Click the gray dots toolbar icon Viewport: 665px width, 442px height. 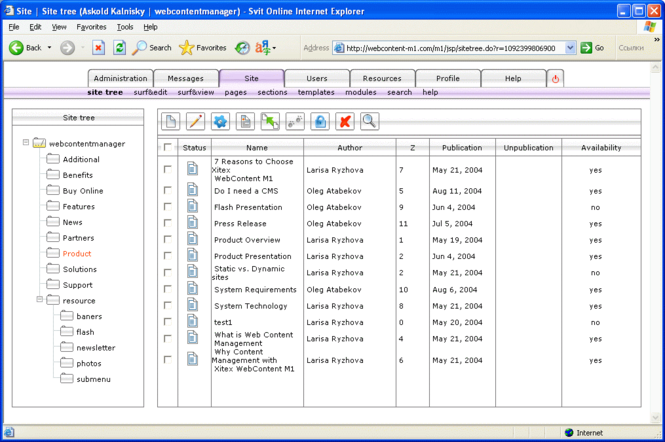(295, 122)
